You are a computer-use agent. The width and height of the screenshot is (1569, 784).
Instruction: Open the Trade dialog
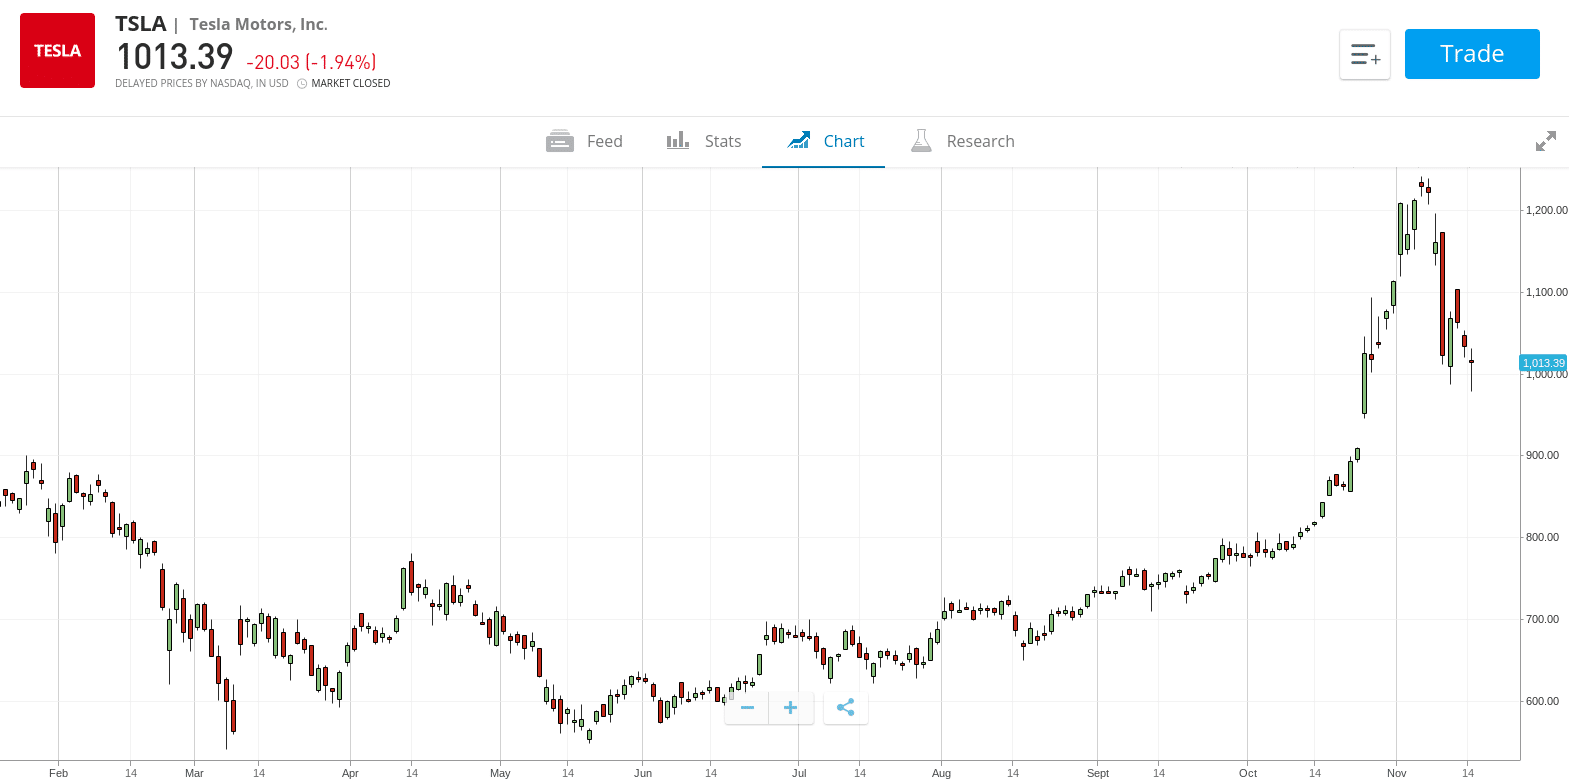[1472, 54]
